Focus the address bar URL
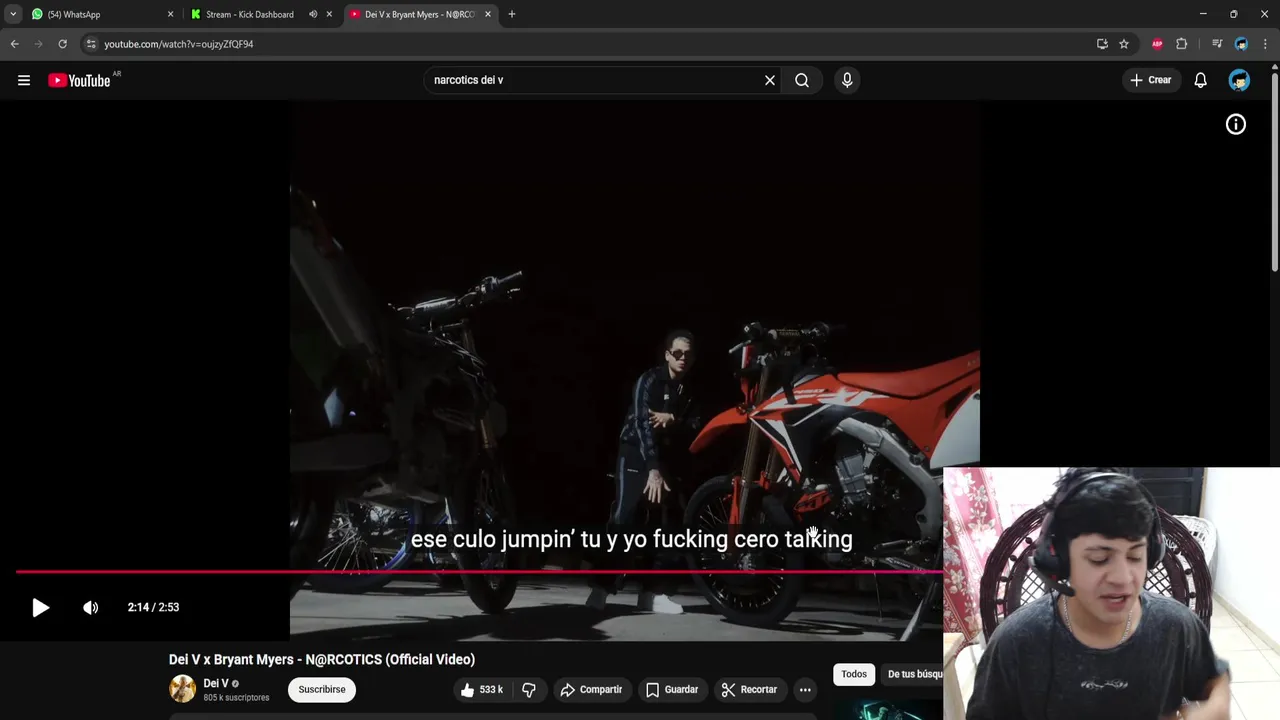Image resolution: width=1280 pixels, height=720 pixels. (x=179, y=44)
